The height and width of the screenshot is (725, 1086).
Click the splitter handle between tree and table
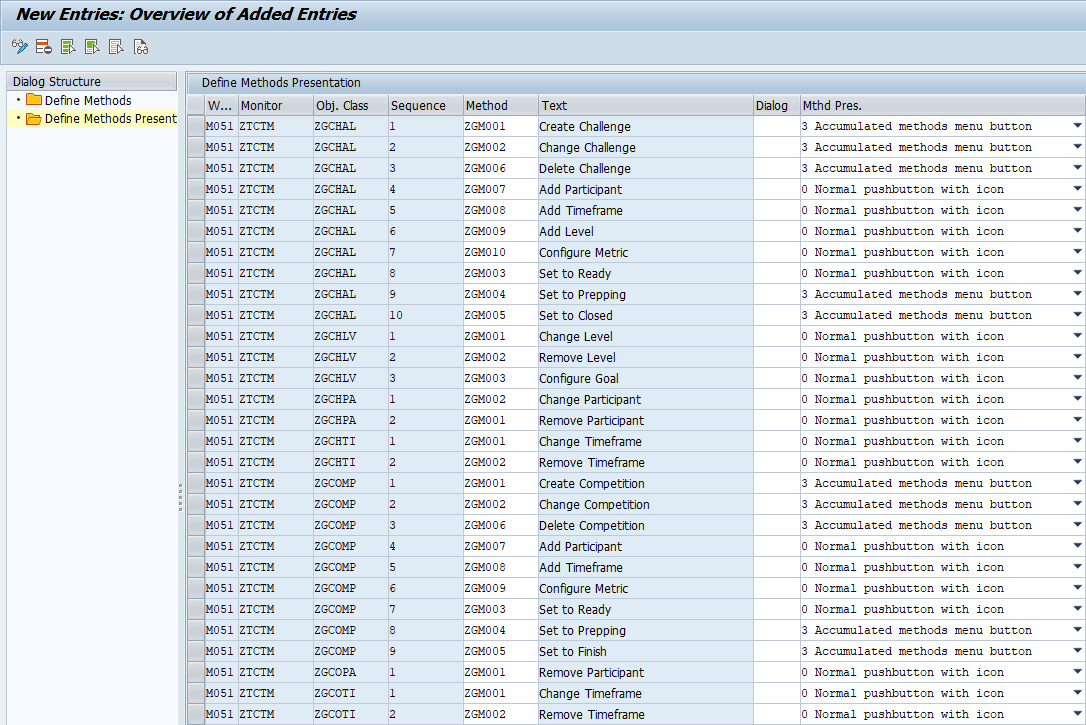181,497
